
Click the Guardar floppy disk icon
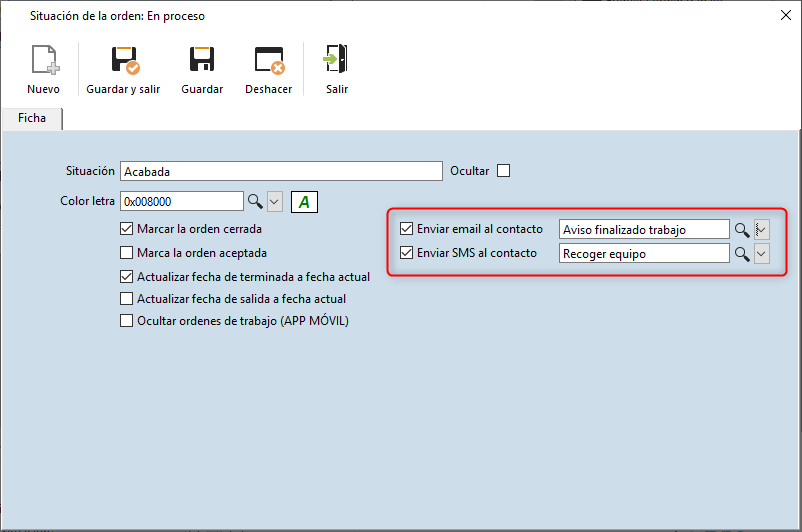202,59
